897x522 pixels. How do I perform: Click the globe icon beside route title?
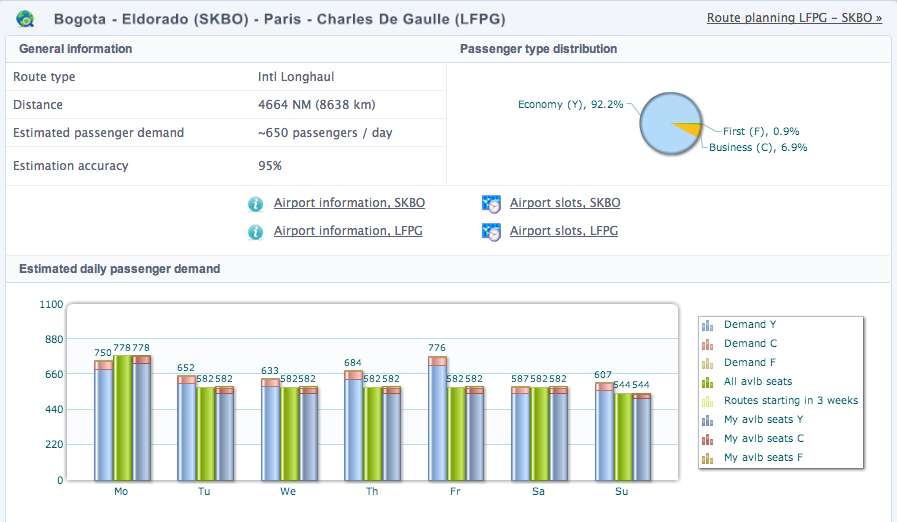point(25,18)
